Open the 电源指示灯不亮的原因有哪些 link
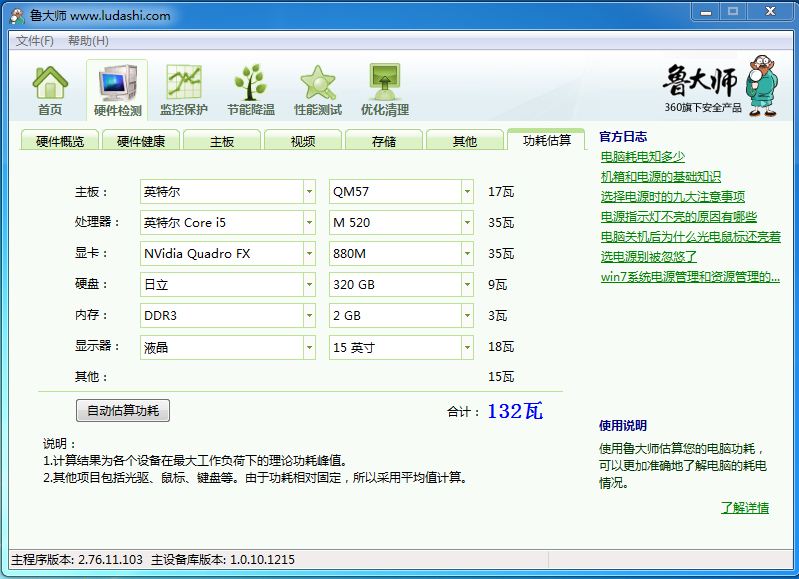Image resolution: width=799 pixels, height=579 pixels. pyautogui.click(x=678, y=217)
